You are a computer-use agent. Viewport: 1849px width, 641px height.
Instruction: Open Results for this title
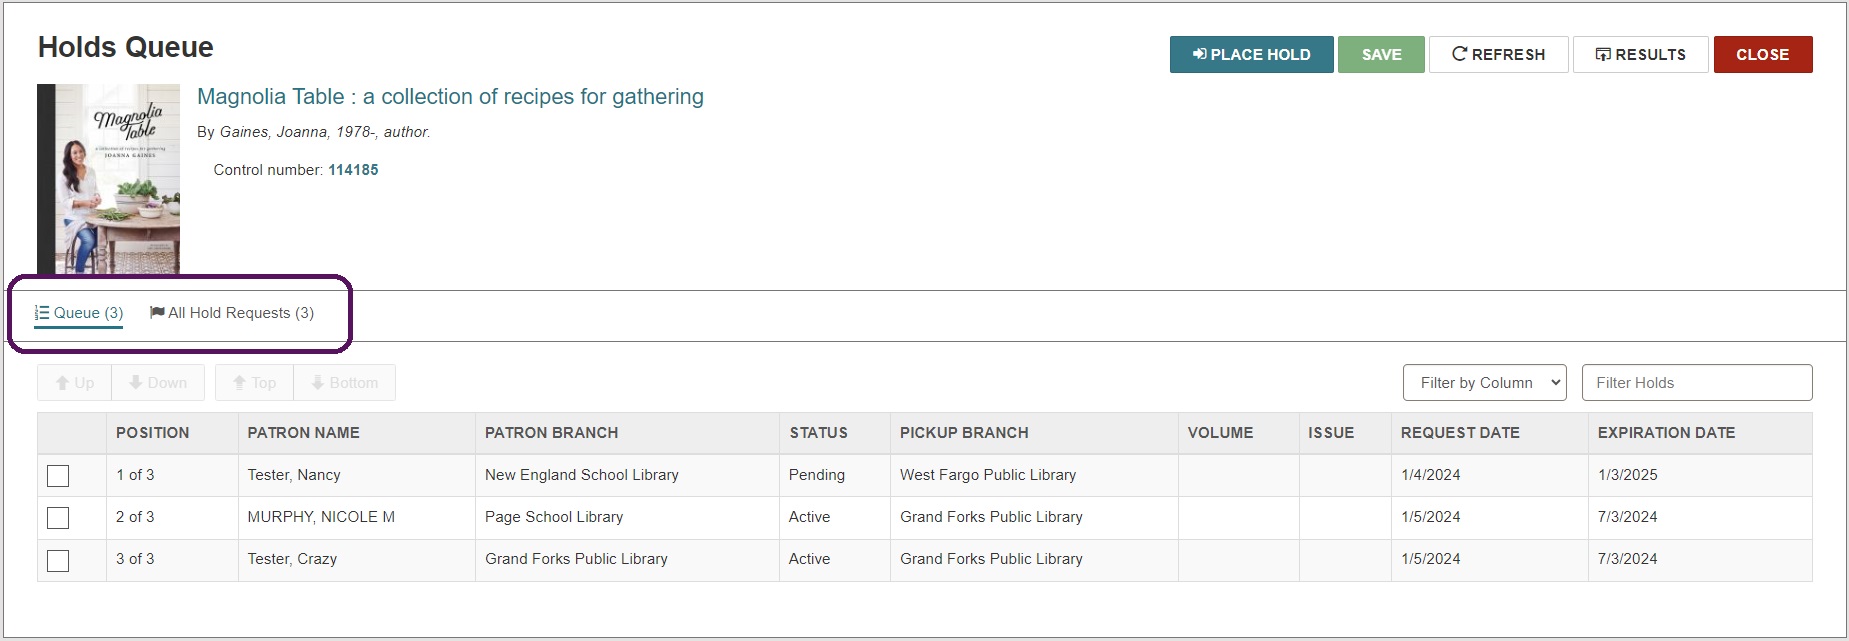tap(1640, 55)
